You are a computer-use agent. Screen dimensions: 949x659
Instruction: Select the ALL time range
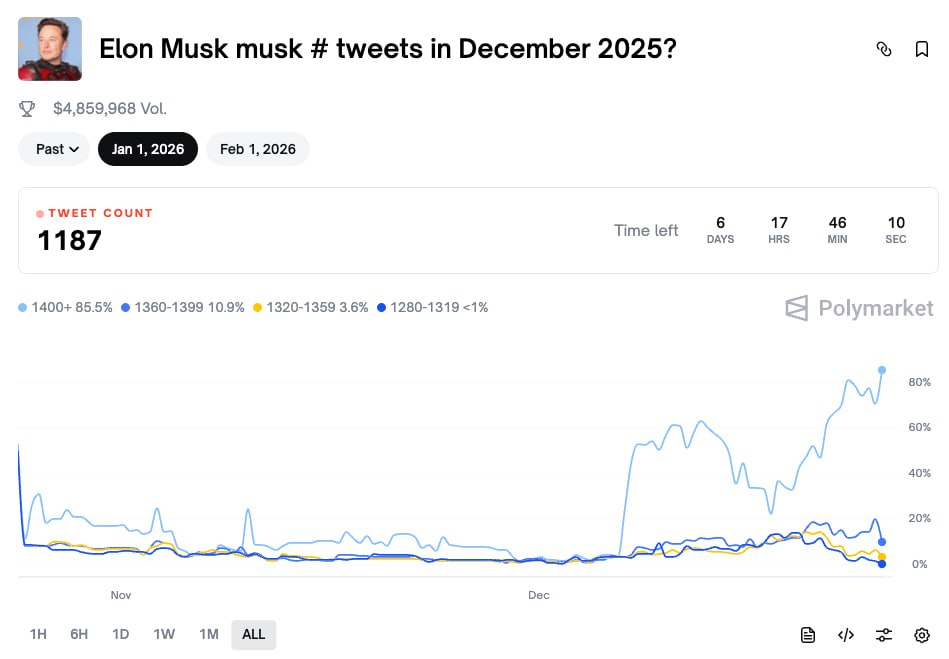coord(254,634)
